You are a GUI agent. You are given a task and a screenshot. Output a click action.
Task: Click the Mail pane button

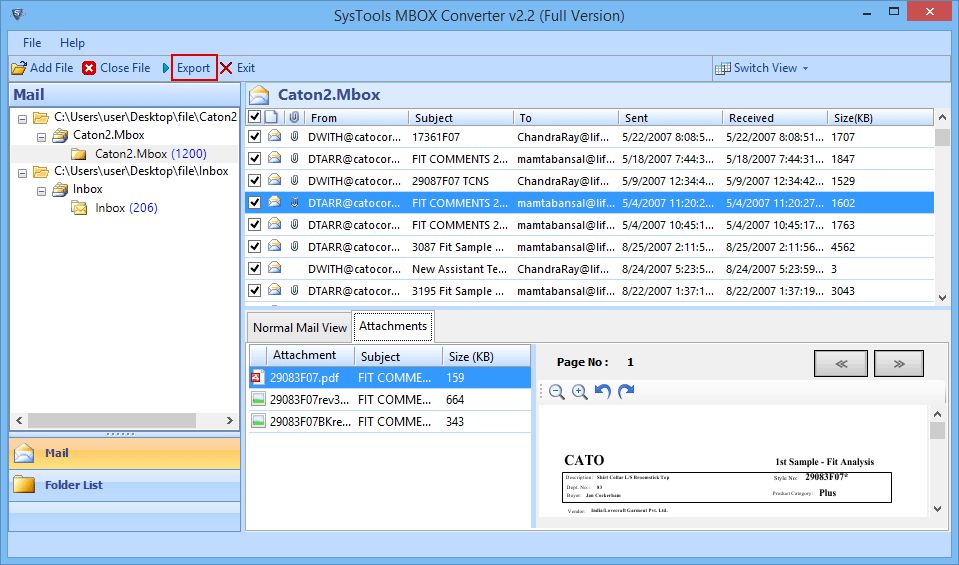(125, 453)
